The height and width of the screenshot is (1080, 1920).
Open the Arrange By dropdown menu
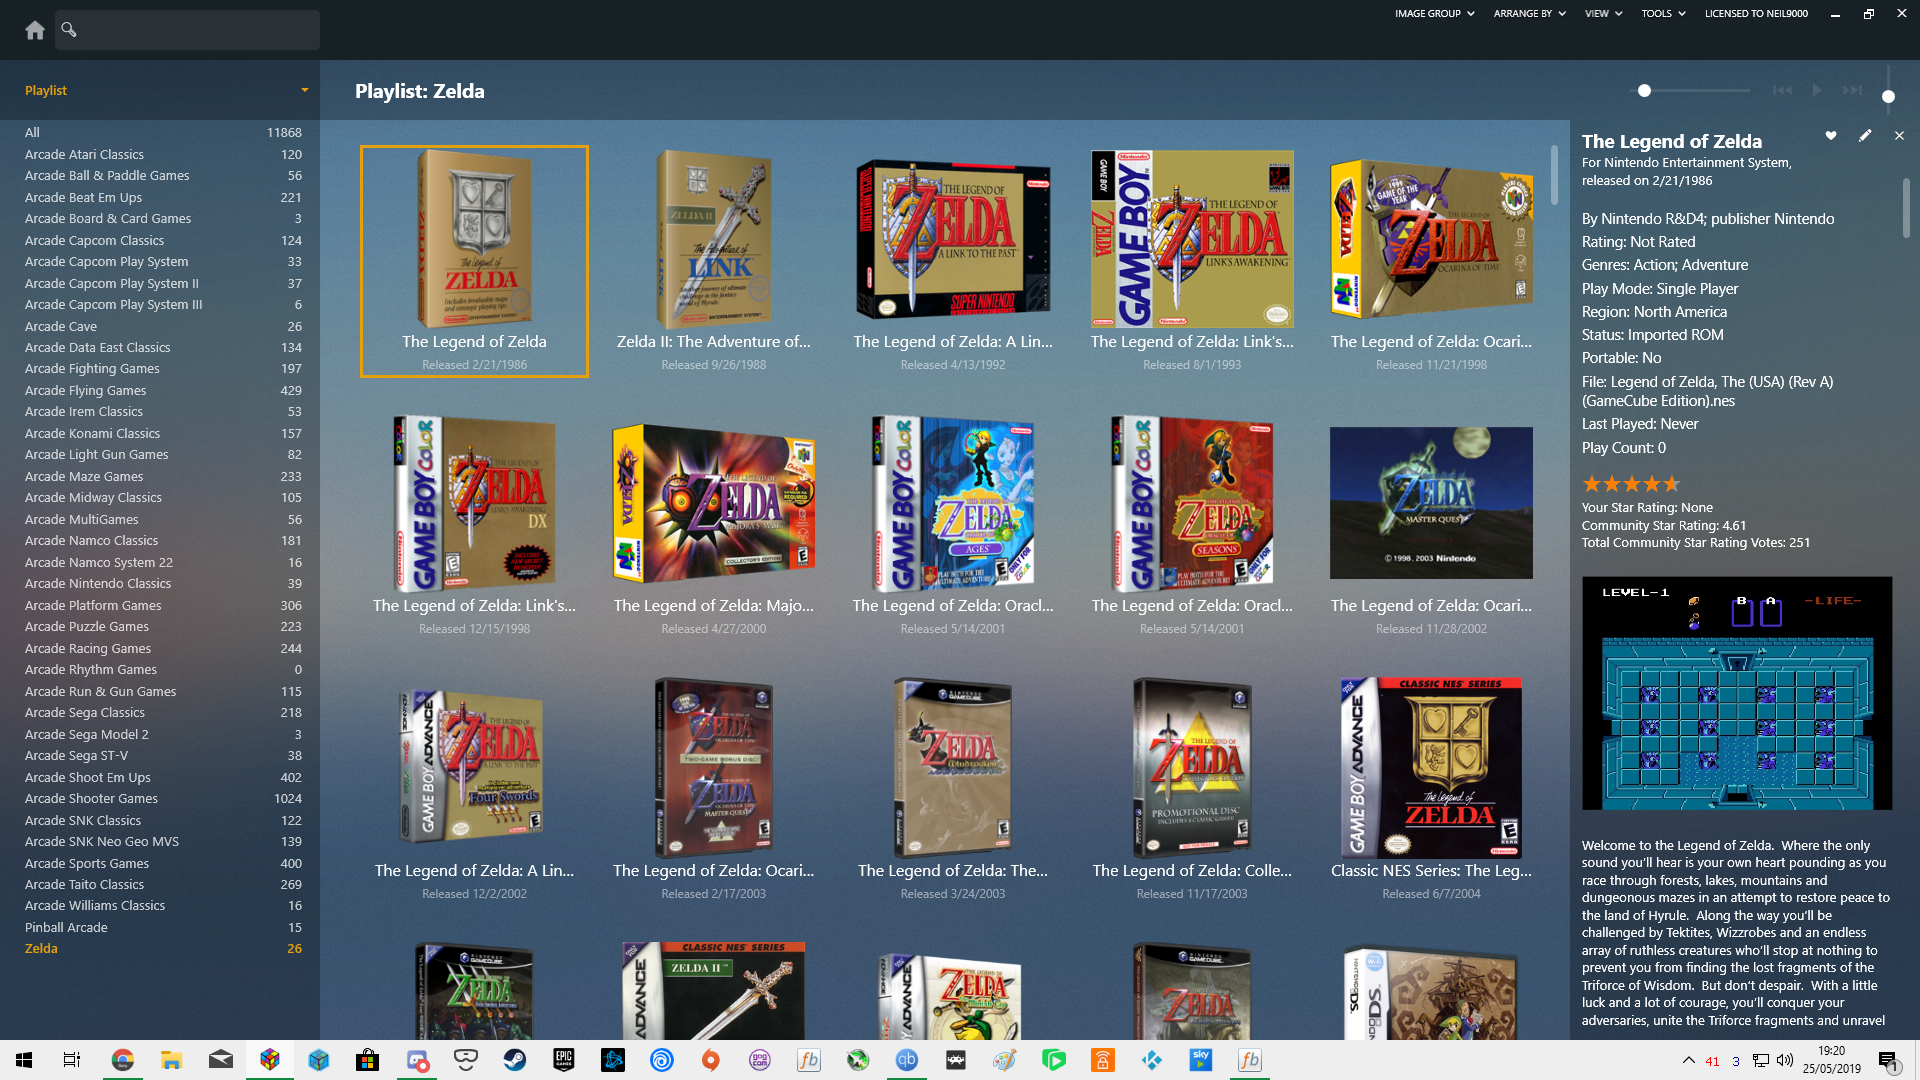pos(1529,14)
